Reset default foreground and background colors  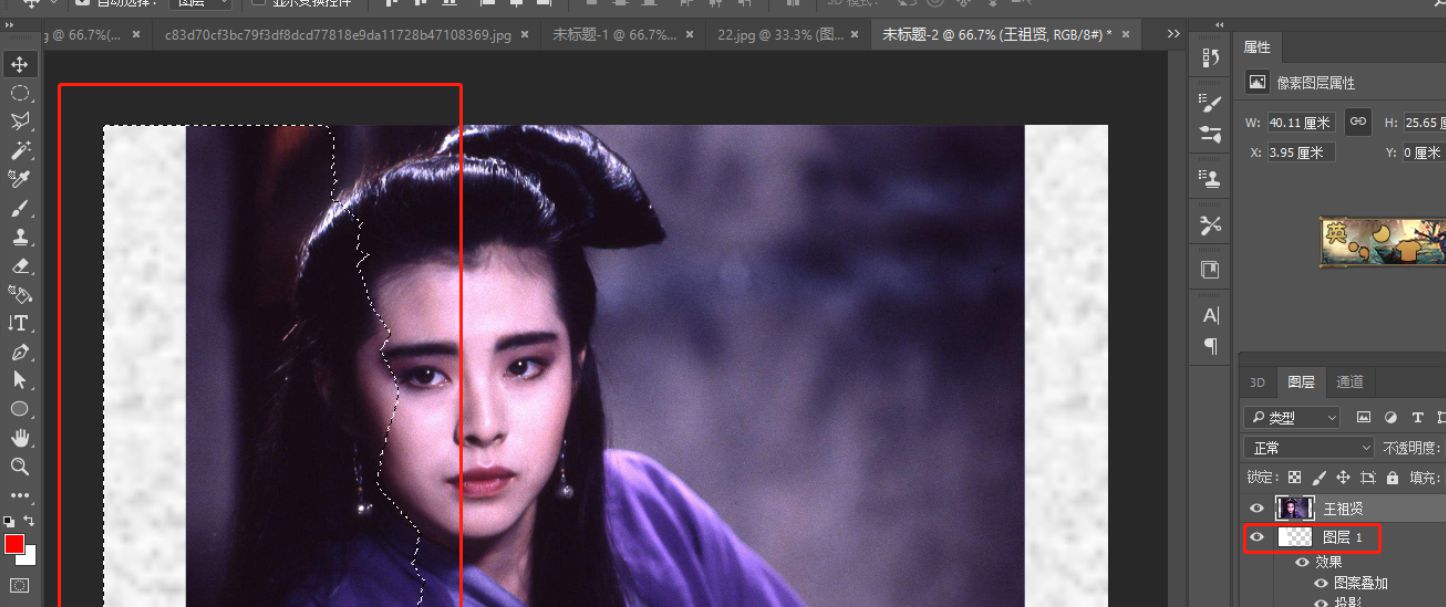[x=9, y=521]
